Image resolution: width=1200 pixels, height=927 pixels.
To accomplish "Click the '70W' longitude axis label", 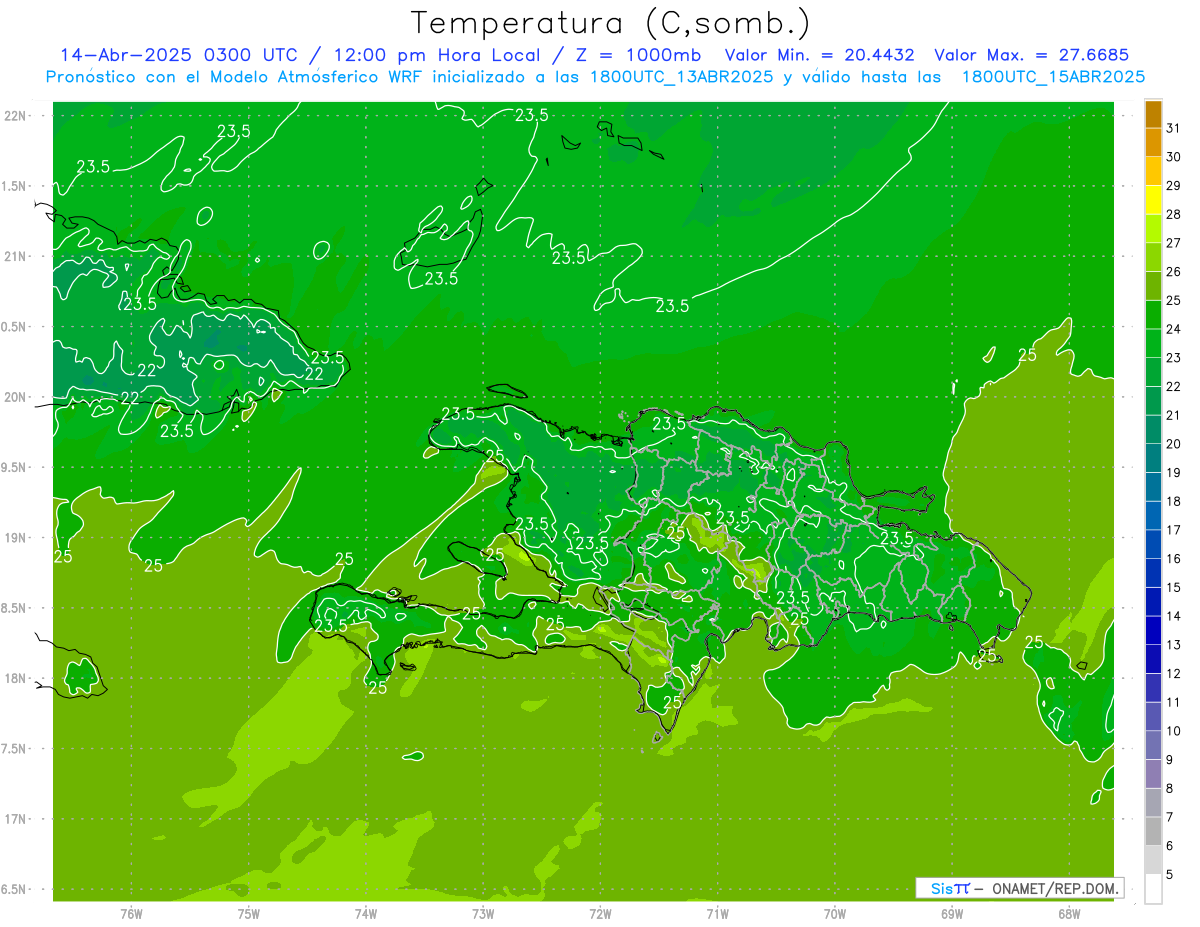I will [834, 913].
